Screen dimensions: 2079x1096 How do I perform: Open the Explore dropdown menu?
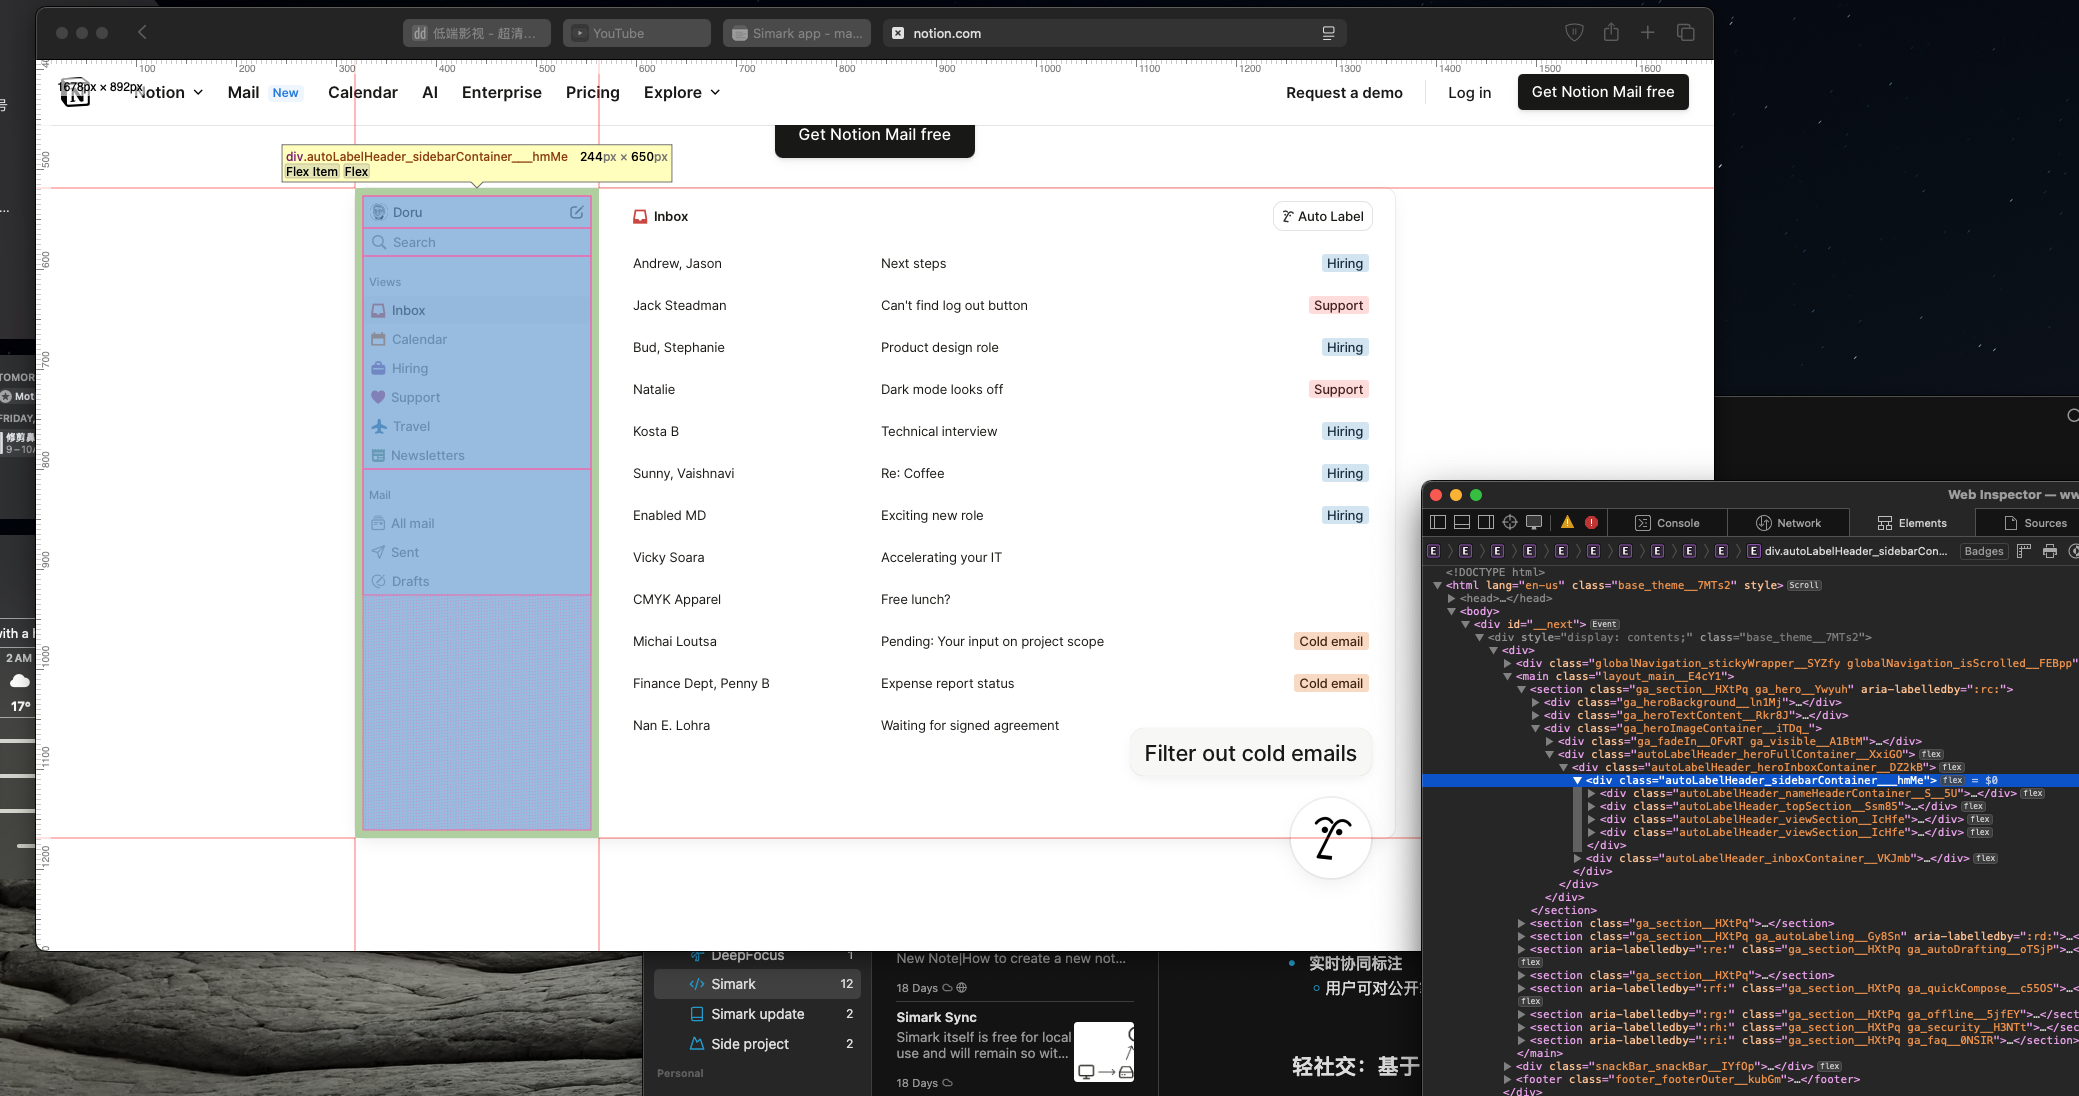[682, 92]
